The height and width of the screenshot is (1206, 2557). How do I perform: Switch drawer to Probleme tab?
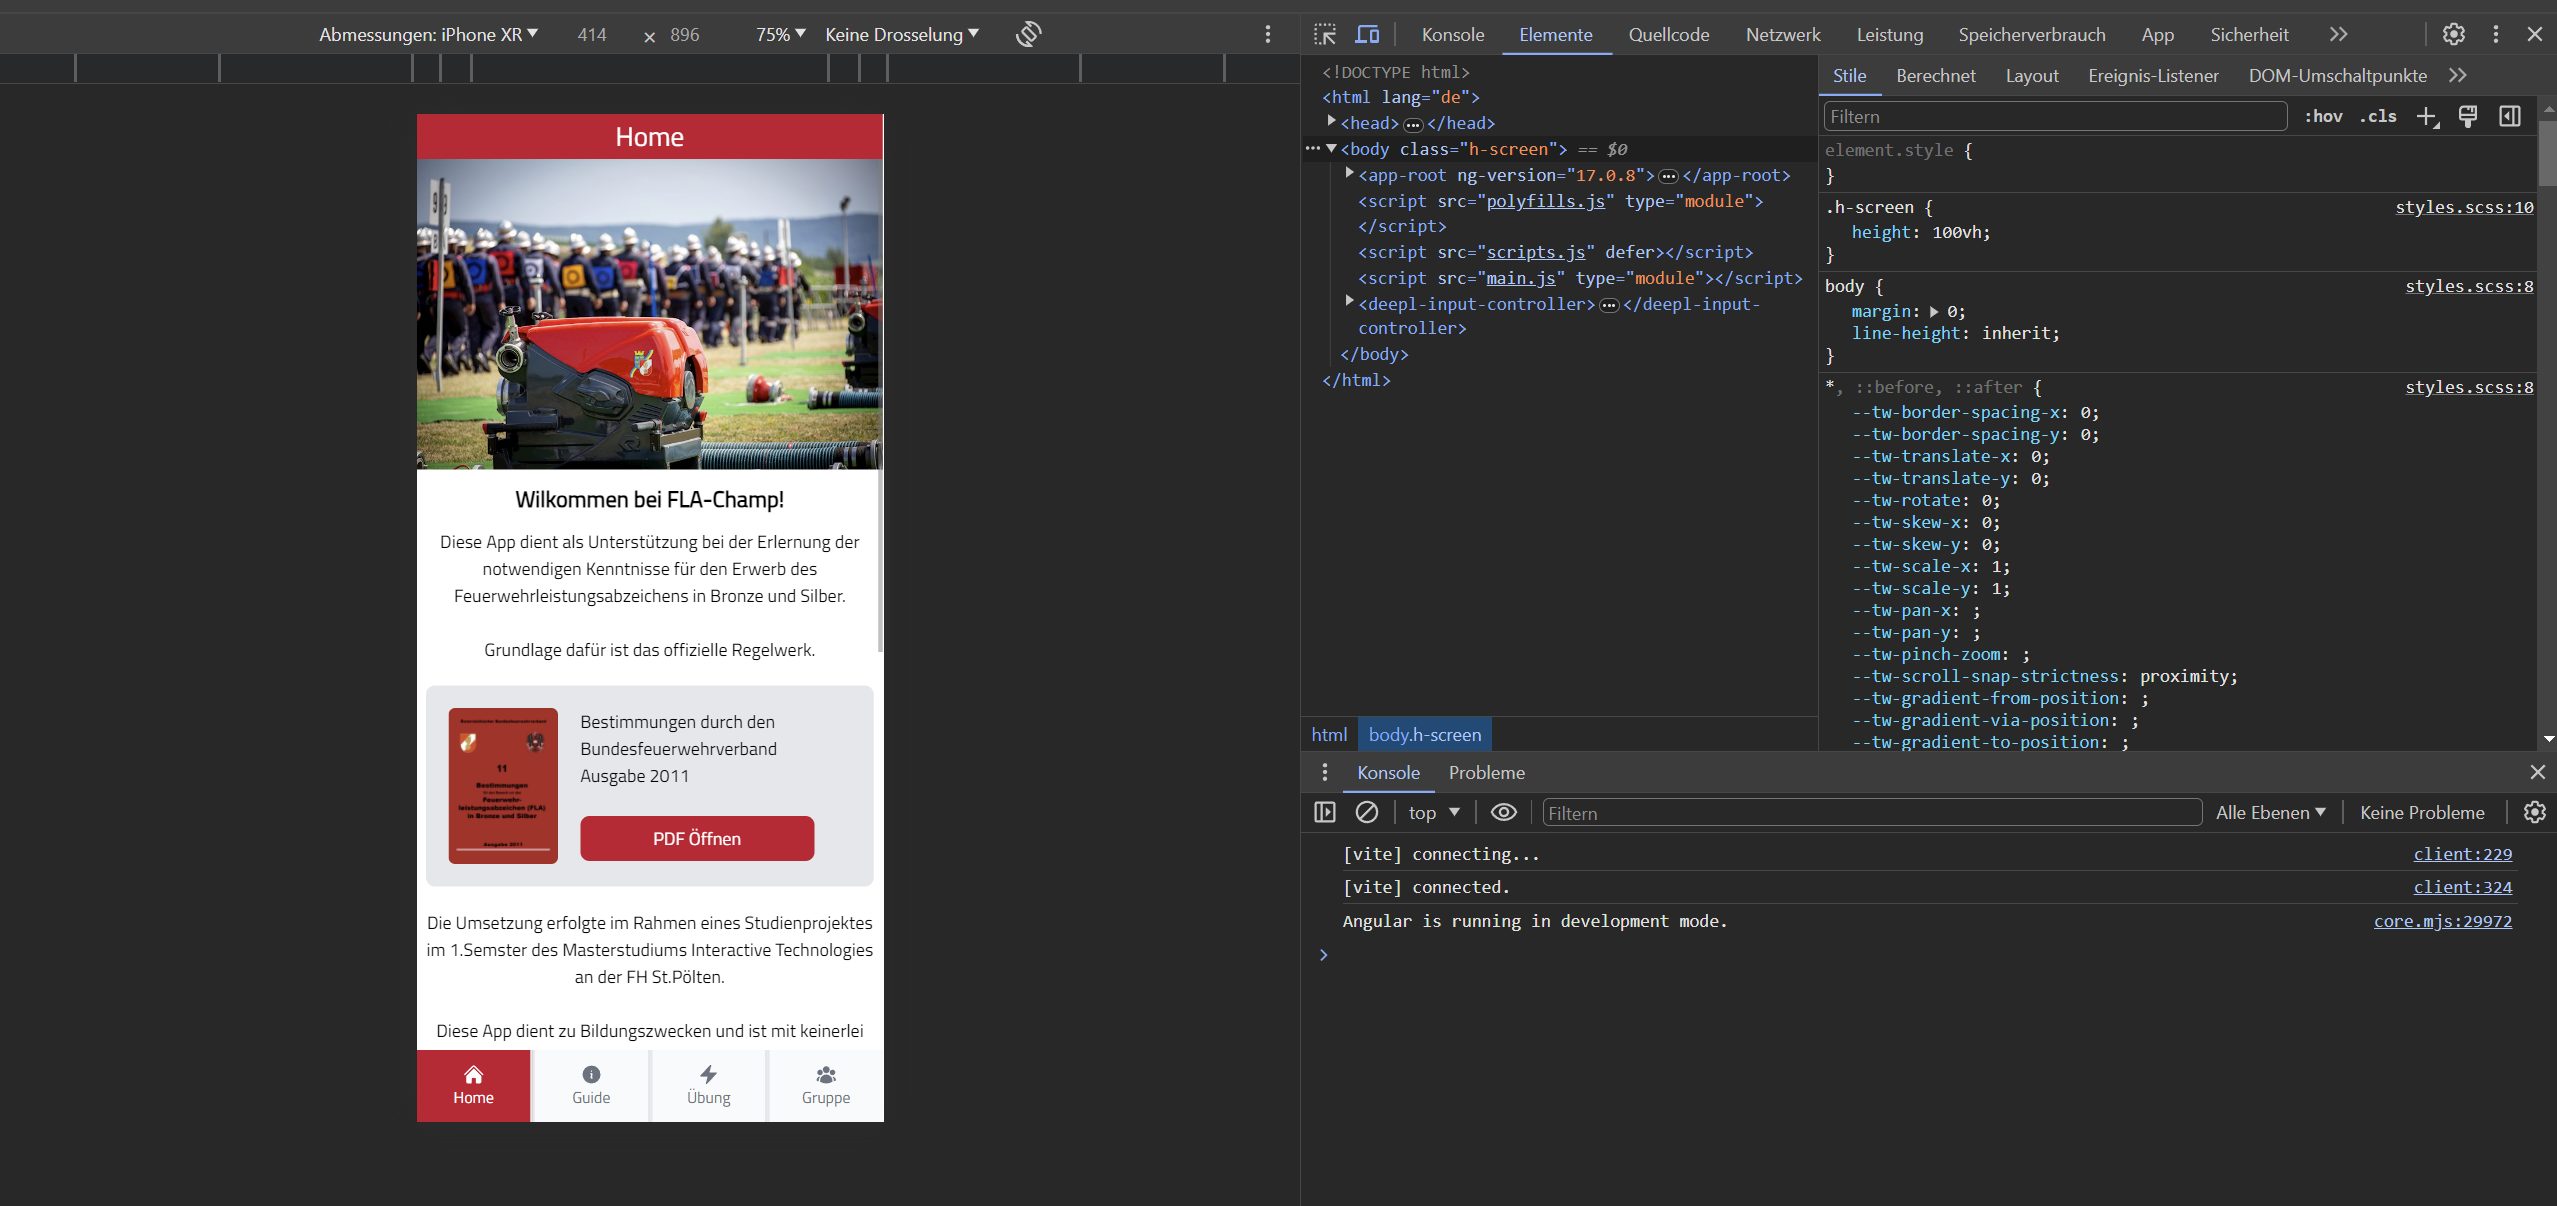pyautogui.click(x=1486, y=772)
